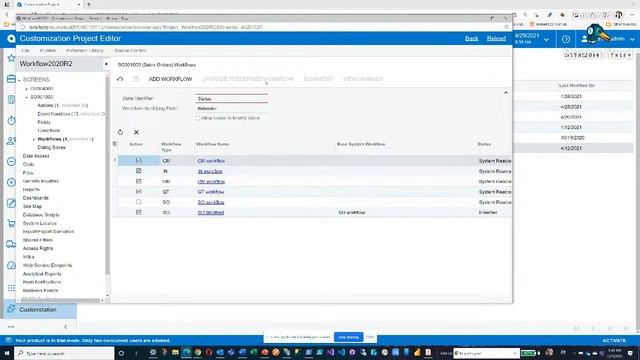Open the gauge dashboard icon in sidebar
Viewport: 640px width, 360px height.
tap(11, 265)
